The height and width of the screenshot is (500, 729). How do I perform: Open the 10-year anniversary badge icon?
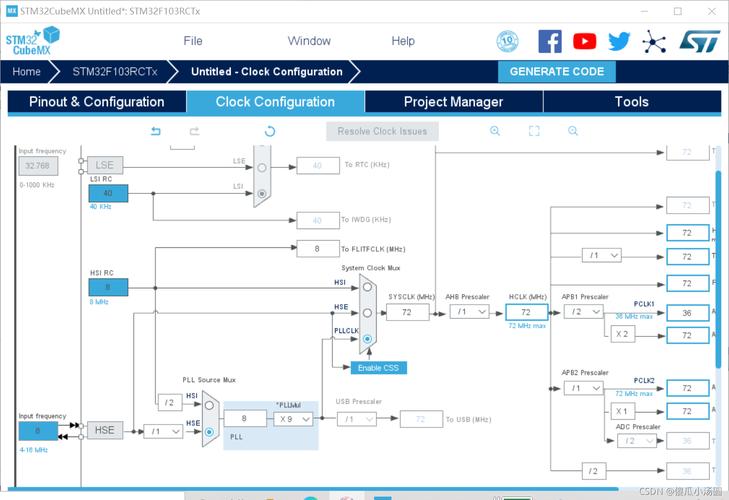(507, 41)
